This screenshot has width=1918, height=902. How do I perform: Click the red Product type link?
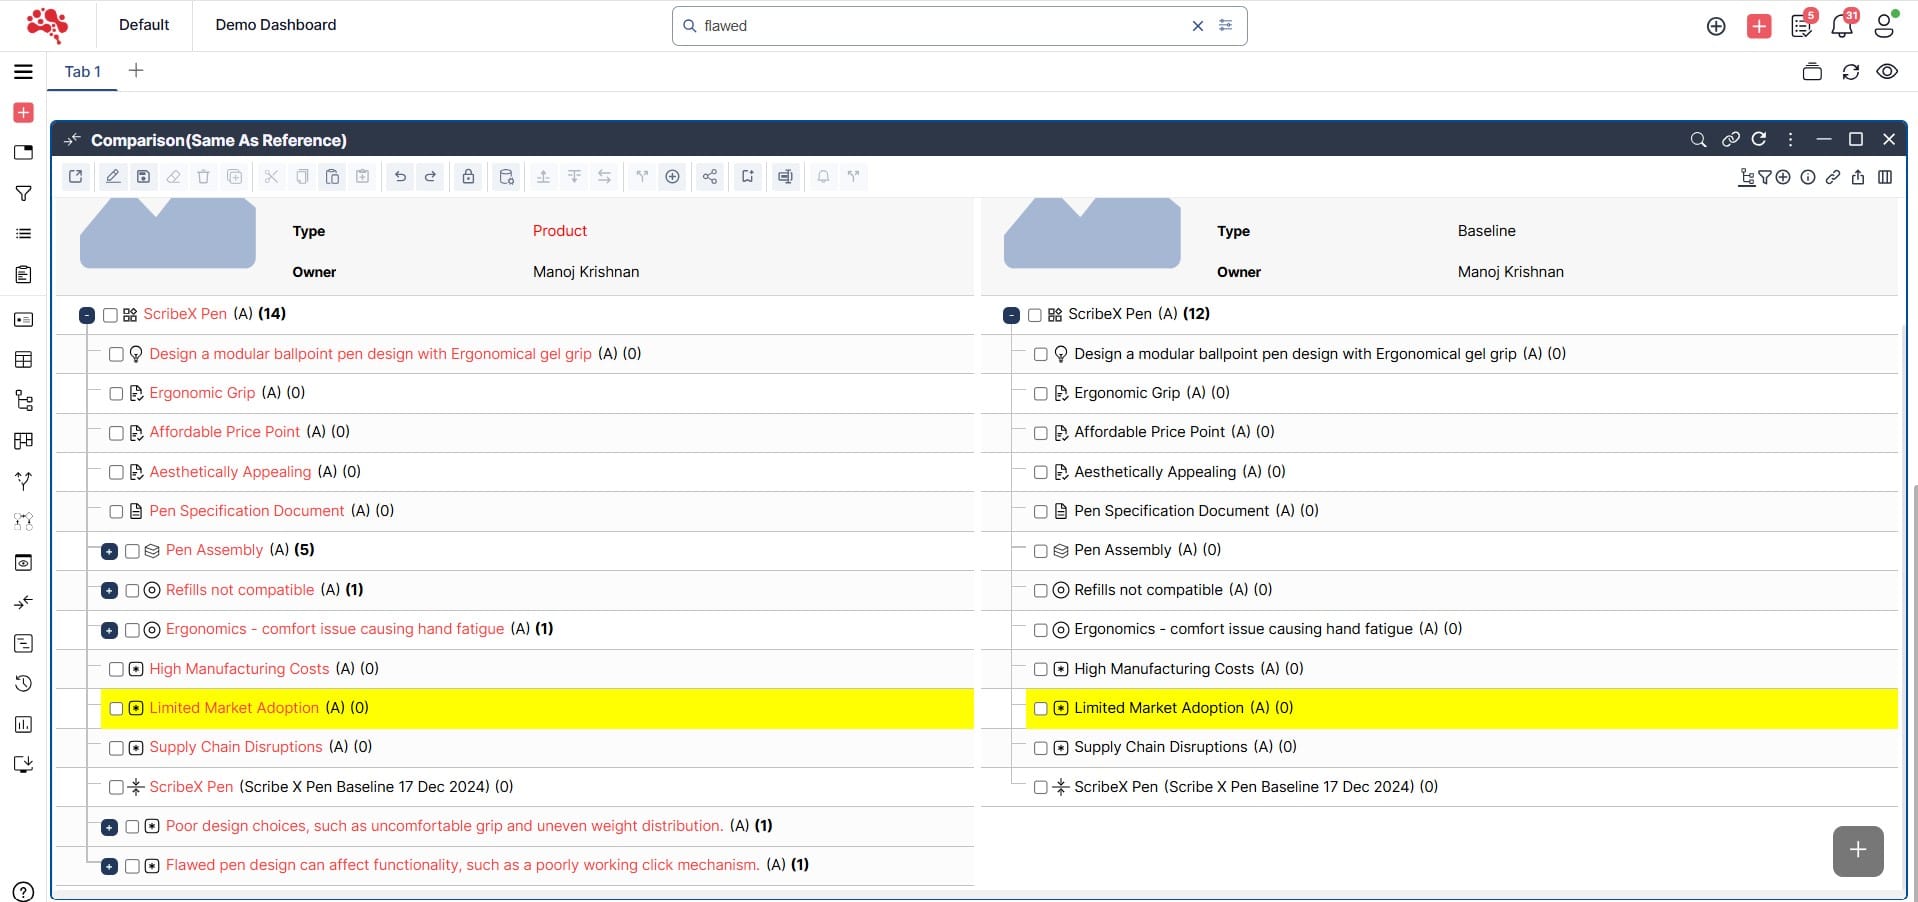point(559,231)
